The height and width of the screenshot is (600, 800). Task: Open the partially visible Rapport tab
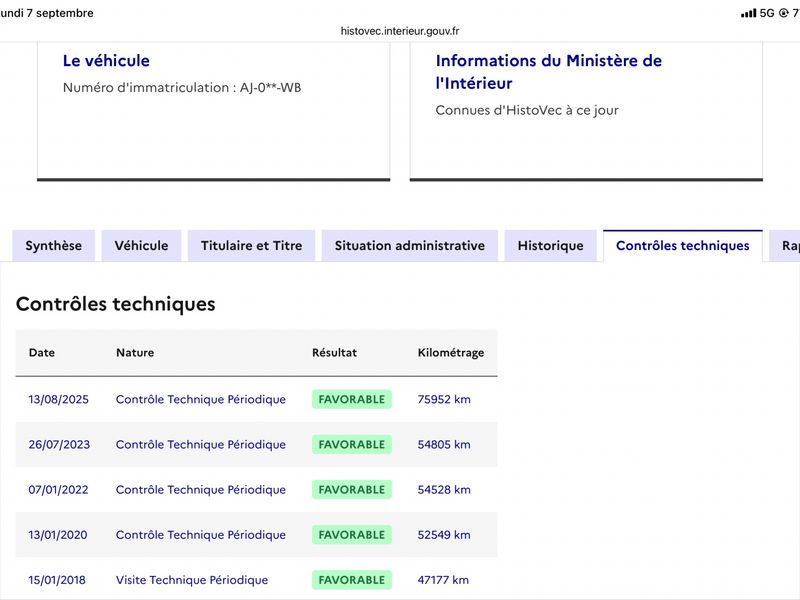pos(786,245)
